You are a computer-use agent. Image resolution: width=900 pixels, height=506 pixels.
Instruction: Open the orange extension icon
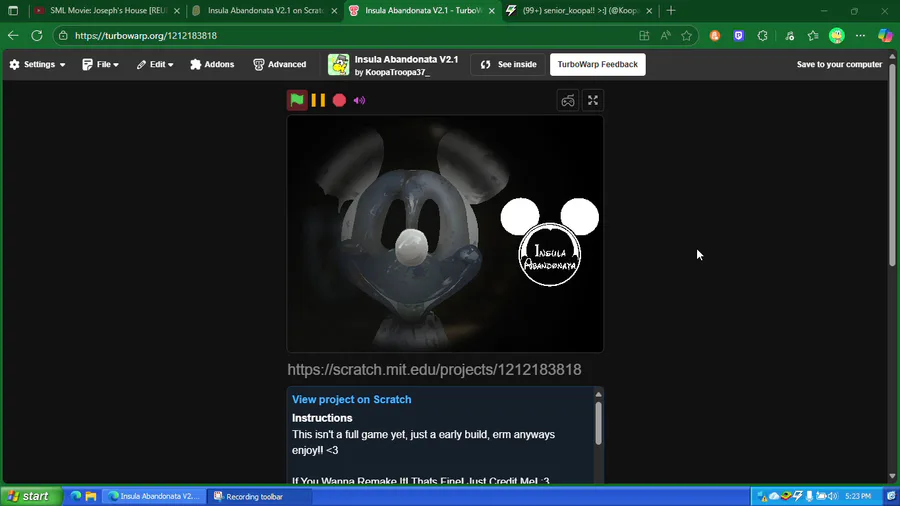click(x=715, y=36)
